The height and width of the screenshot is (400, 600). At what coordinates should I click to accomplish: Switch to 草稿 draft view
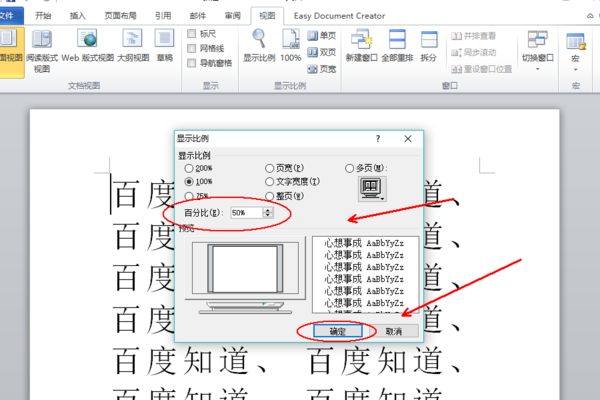coord(165,46)
